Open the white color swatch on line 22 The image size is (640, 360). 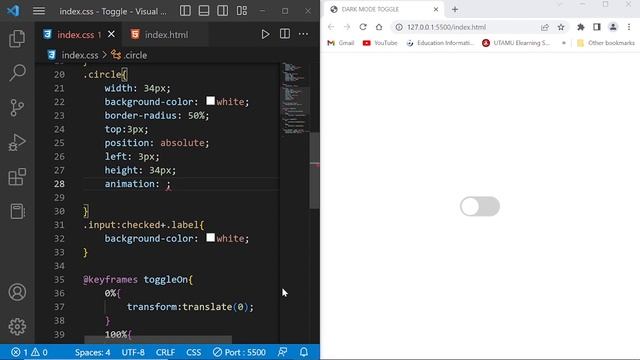click(x=211, y=101)
